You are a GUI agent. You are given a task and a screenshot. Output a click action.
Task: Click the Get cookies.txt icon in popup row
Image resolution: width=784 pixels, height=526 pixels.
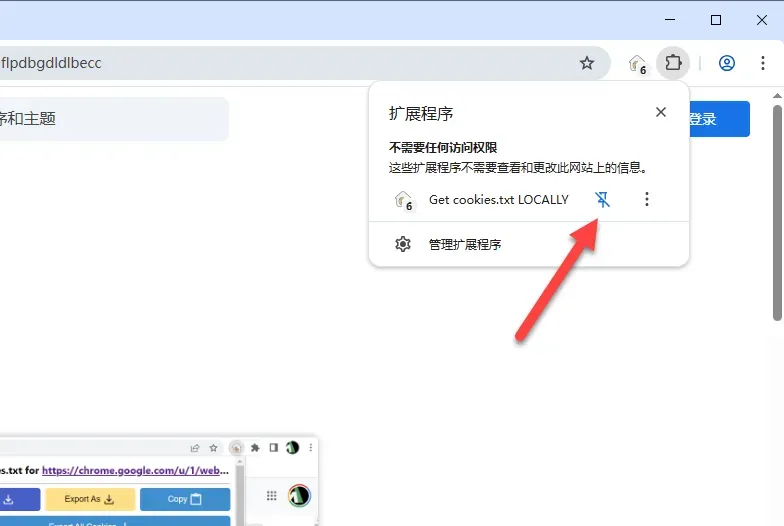pos(404,200)
